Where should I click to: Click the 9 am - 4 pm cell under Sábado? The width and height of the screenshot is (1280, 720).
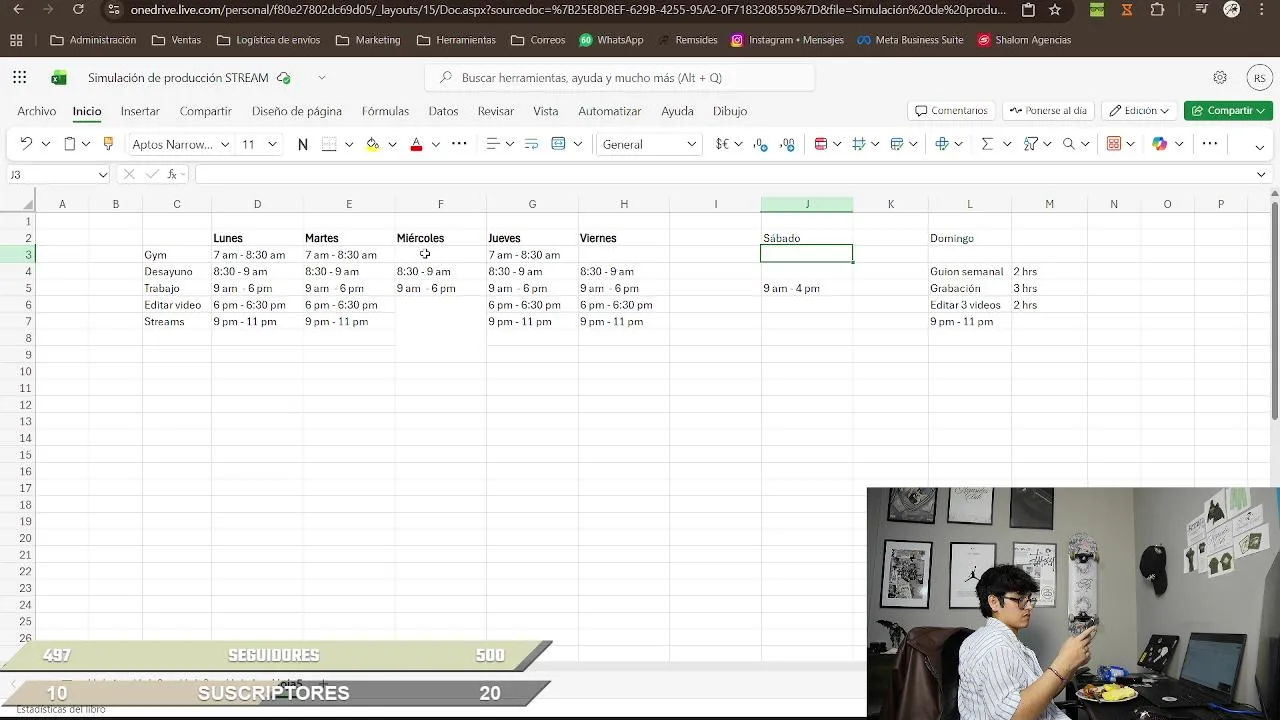807,288
